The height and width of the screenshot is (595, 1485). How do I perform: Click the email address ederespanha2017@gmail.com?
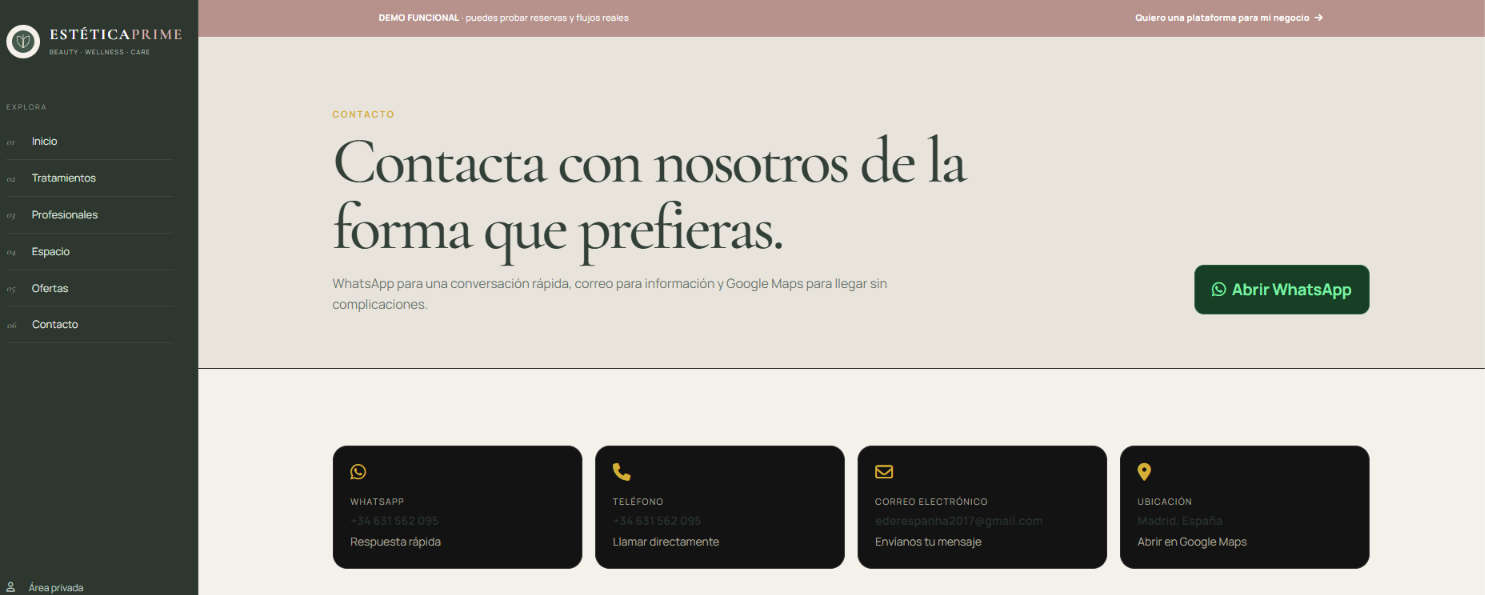959,521
